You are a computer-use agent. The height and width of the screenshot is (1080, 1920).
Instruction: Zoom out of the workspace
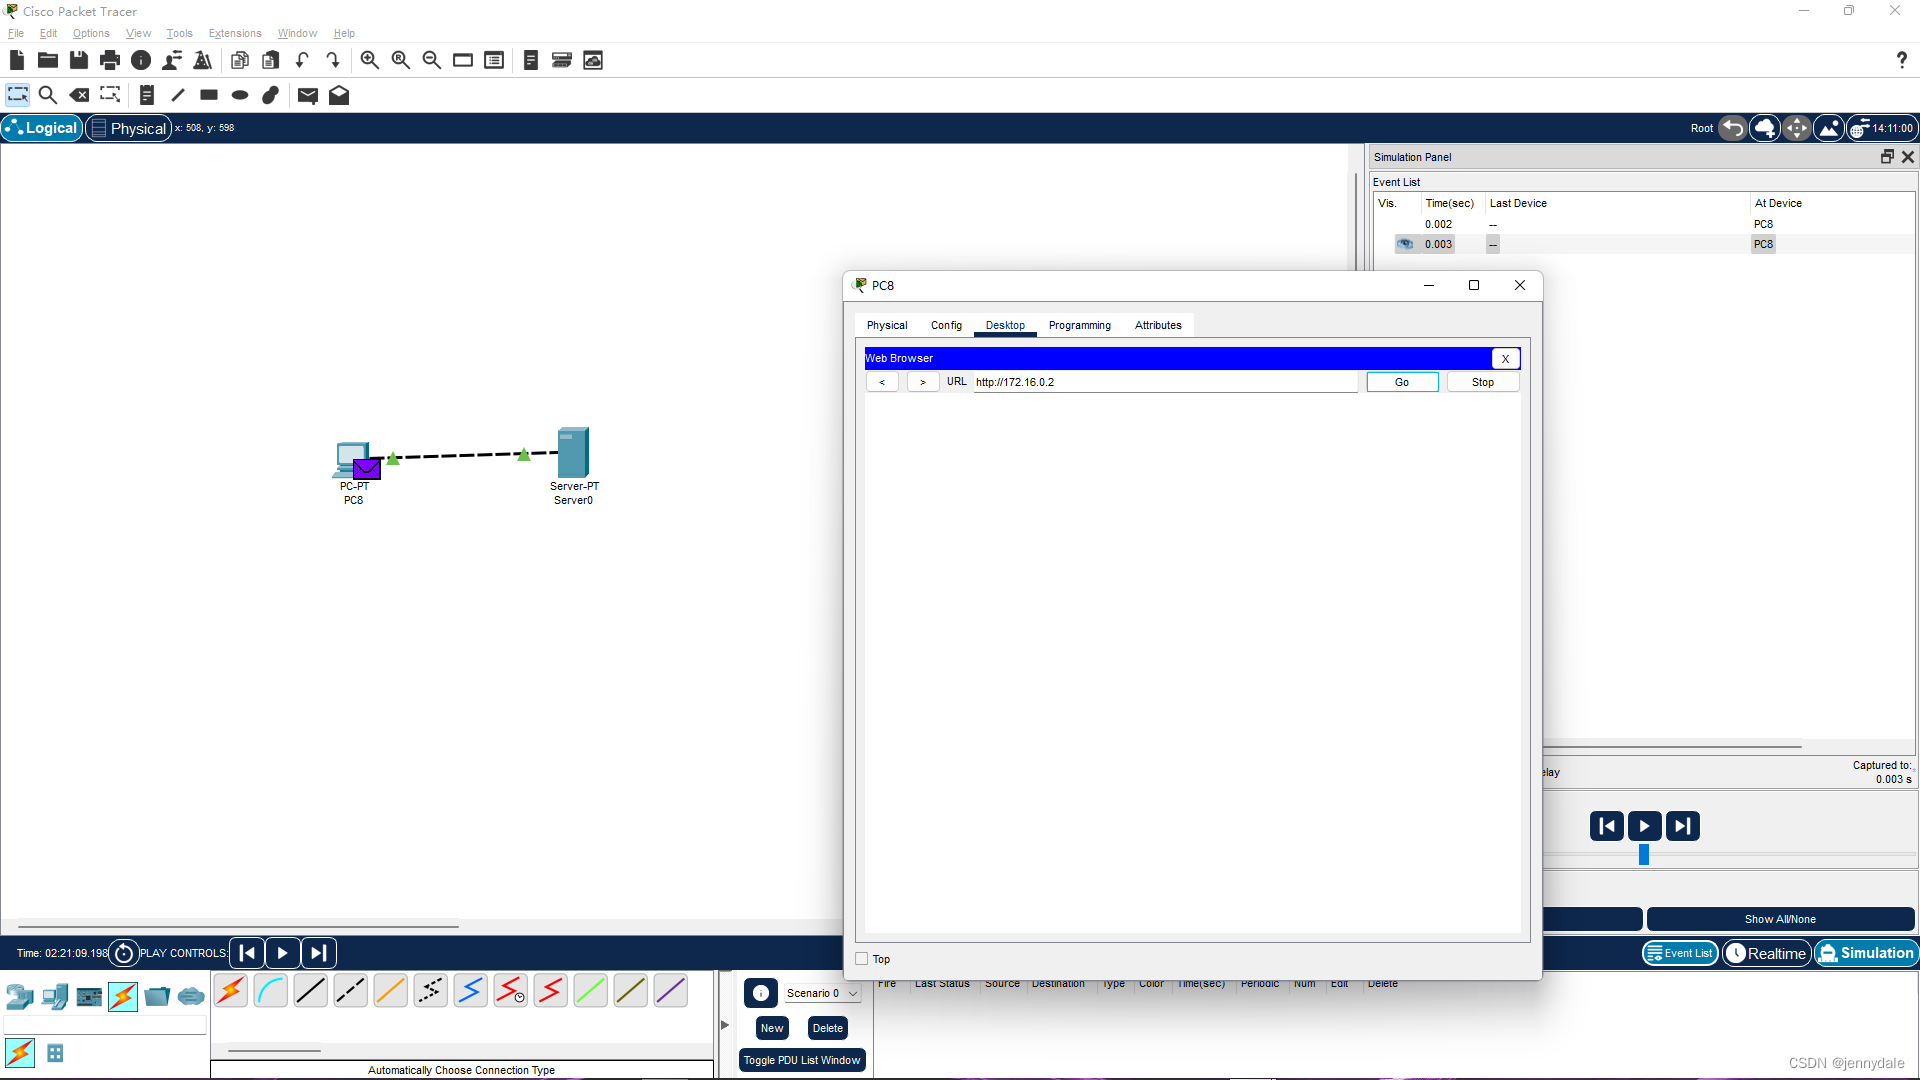click(432, 61)
